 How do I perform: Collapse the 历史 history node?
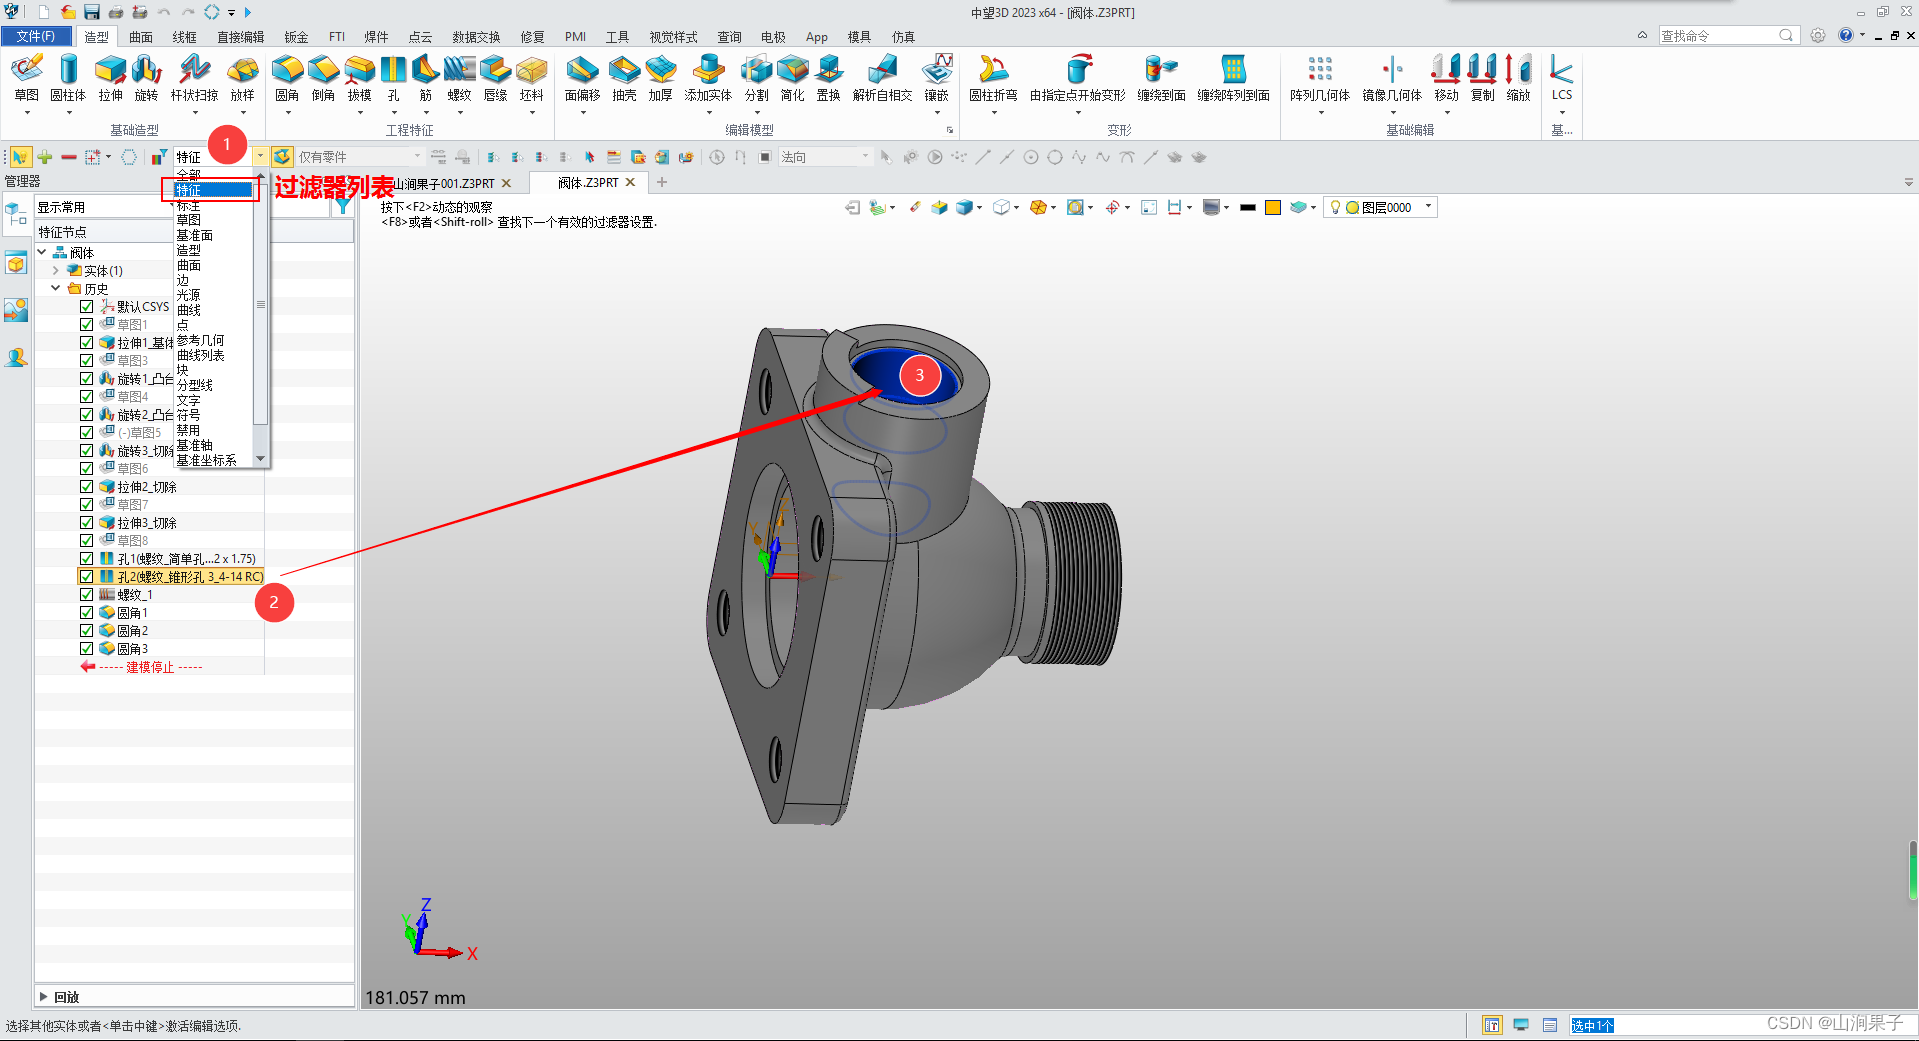click(x=56, y=288)
